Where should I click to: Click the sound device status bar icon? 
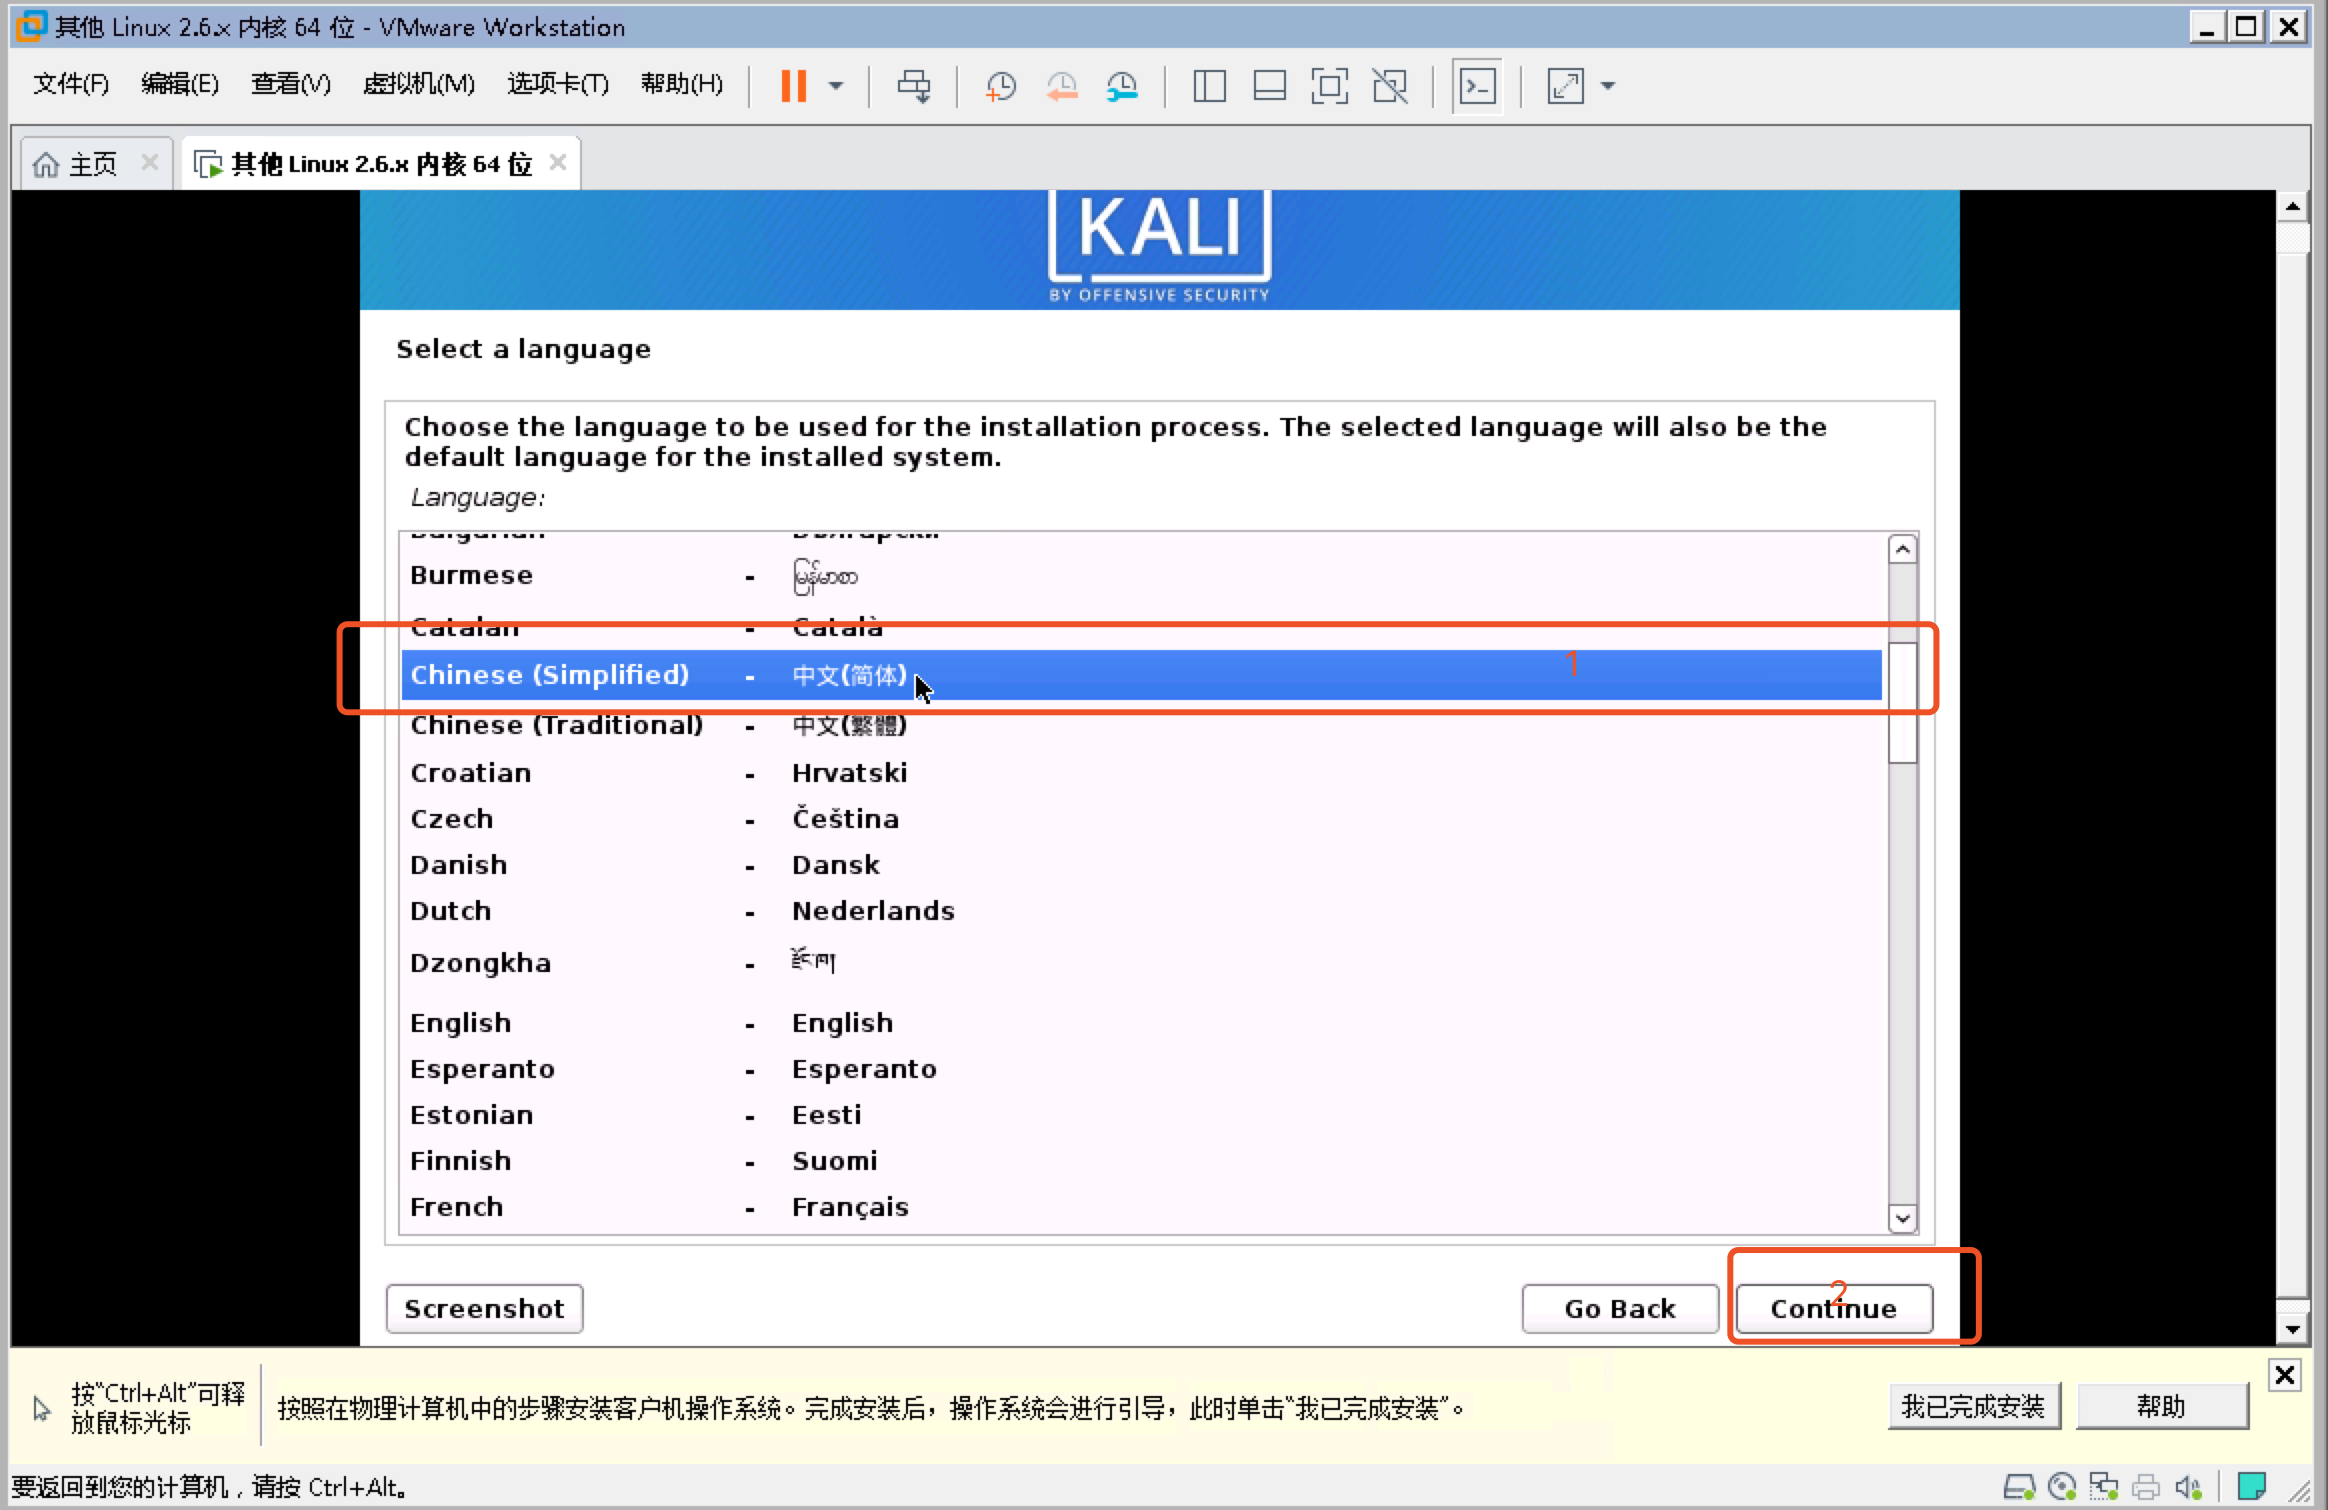click(x=2187, y=1487)
